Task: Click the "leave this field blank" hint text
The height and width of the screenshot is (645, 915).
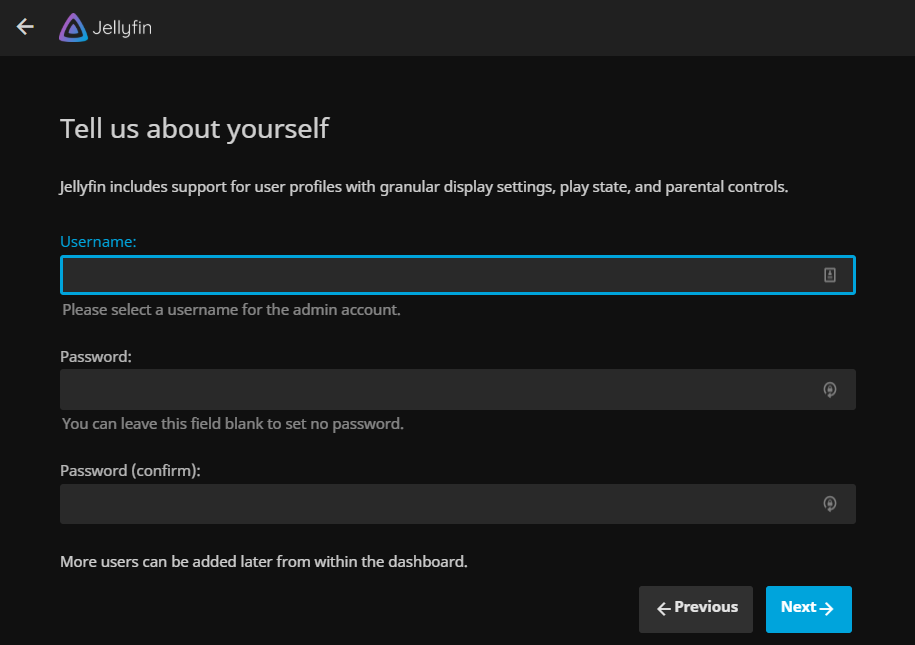Action: point(233,424)
